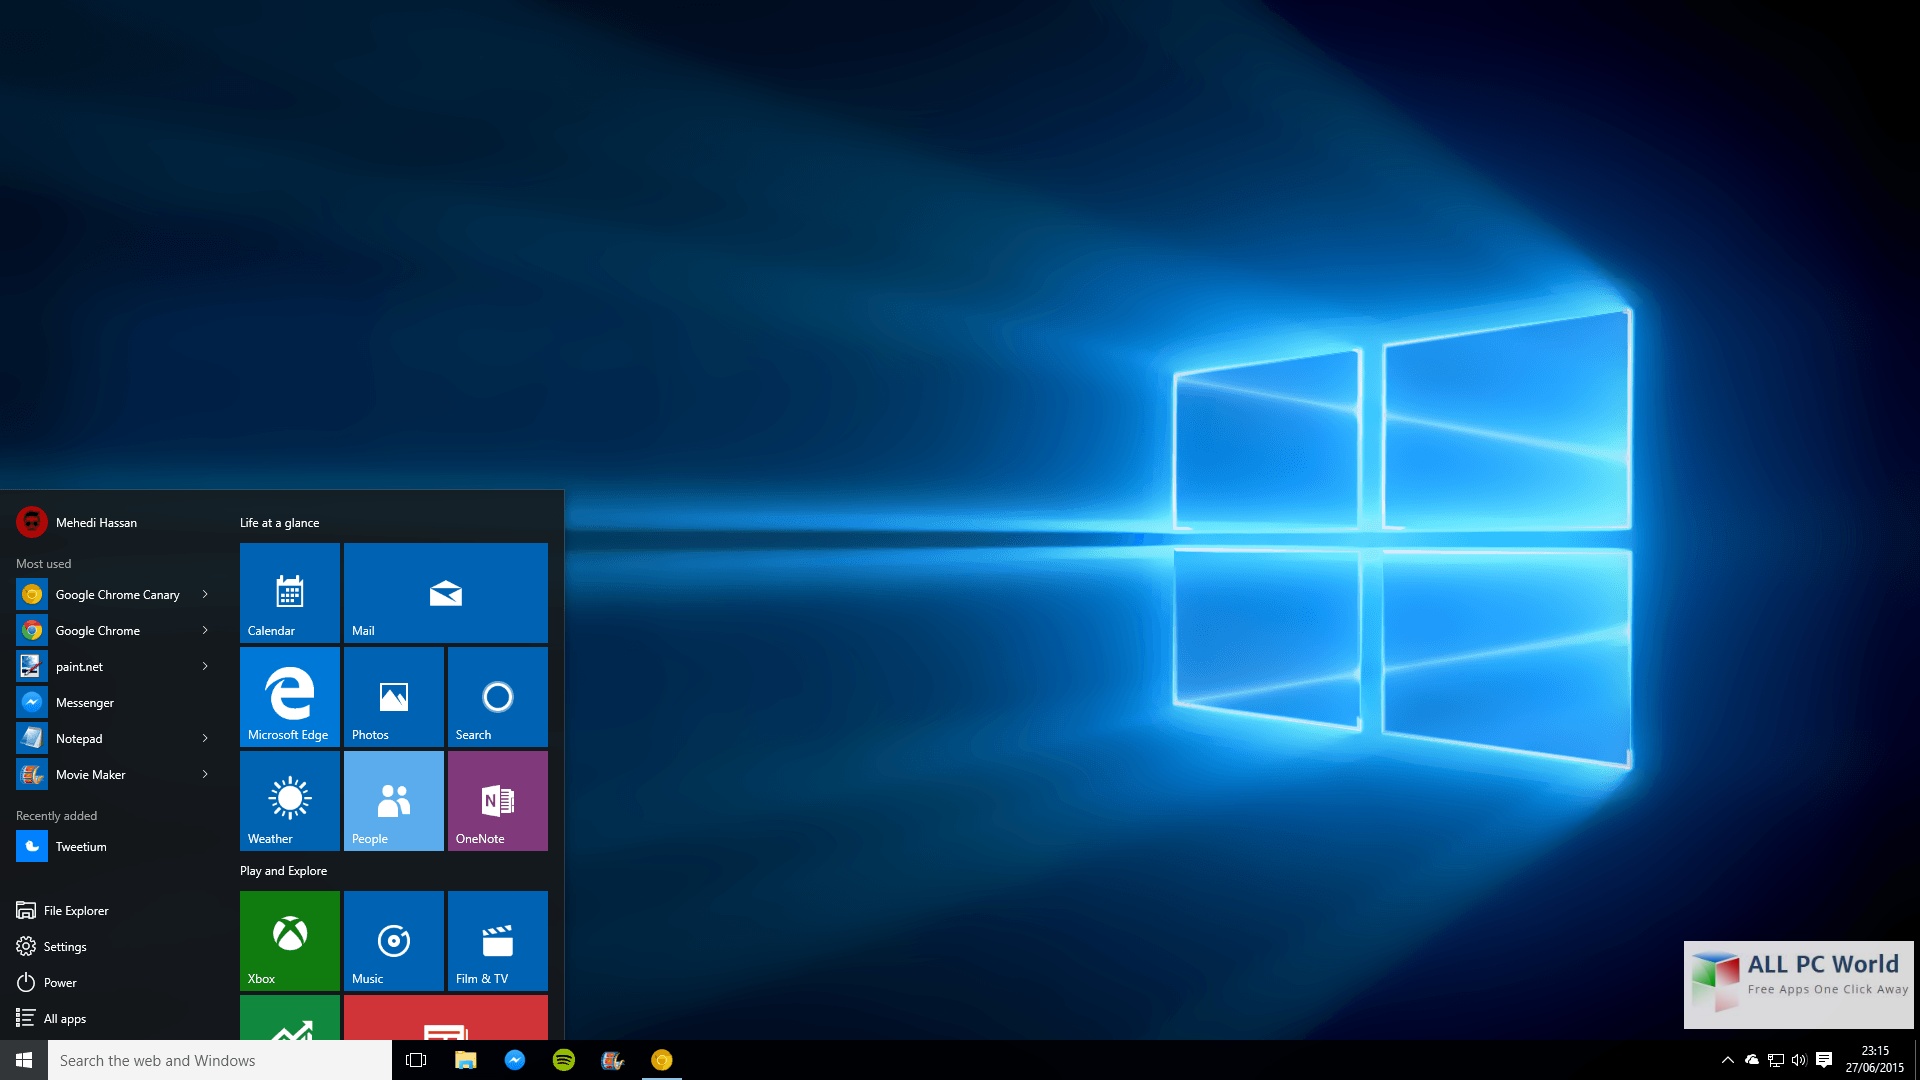Open the Weather tile
Viewport: 1920px width, 1080px height.
[290, 800]
